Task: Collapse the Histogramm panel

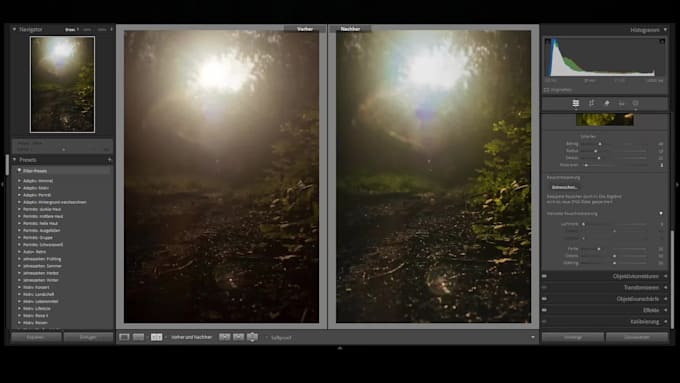Action: point(665,30)
